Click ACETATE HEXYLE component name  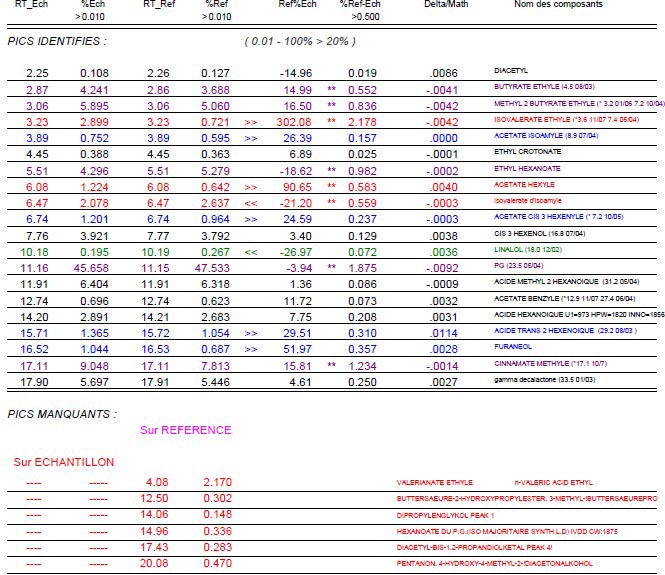[524, 185]
